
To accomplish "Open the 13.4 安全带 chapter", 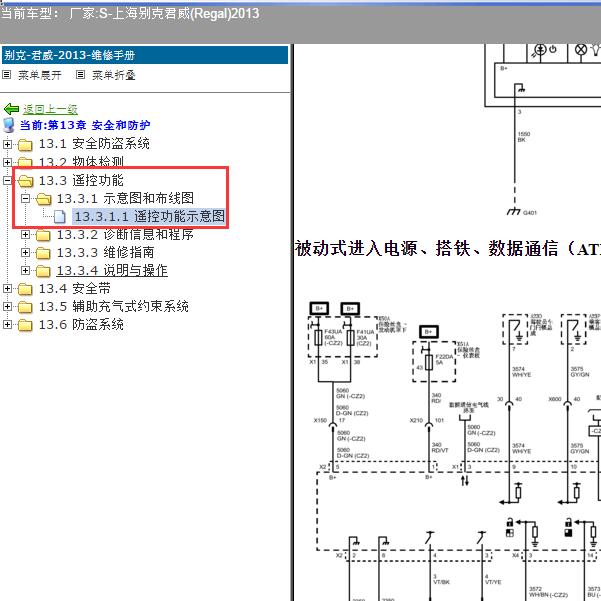I will tap(75, 288).
